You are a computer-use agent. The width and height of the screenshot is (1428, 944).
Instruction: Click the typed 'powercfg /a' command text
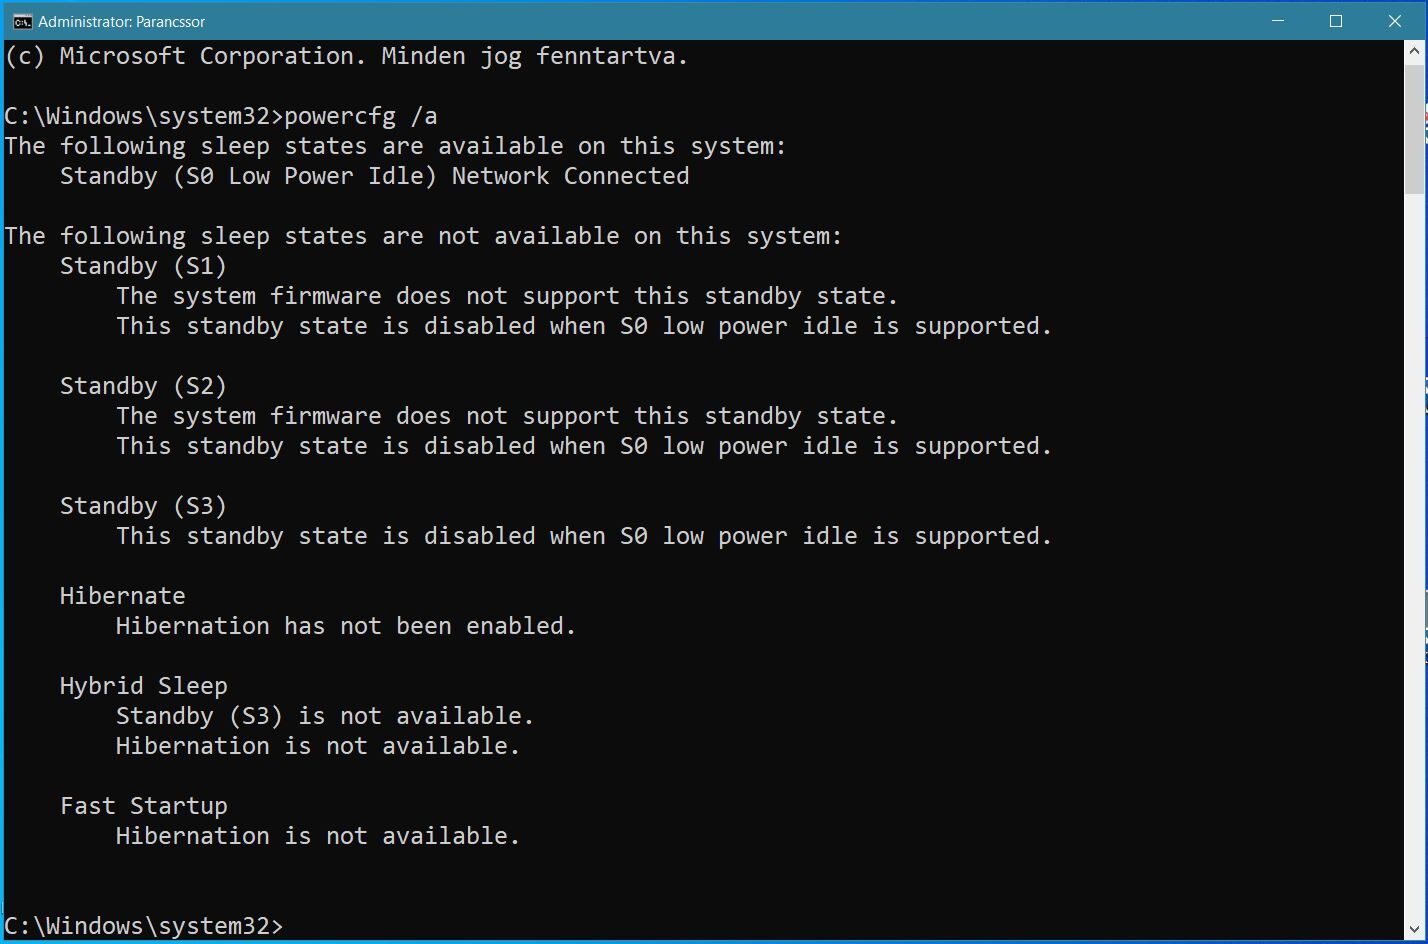361,116
